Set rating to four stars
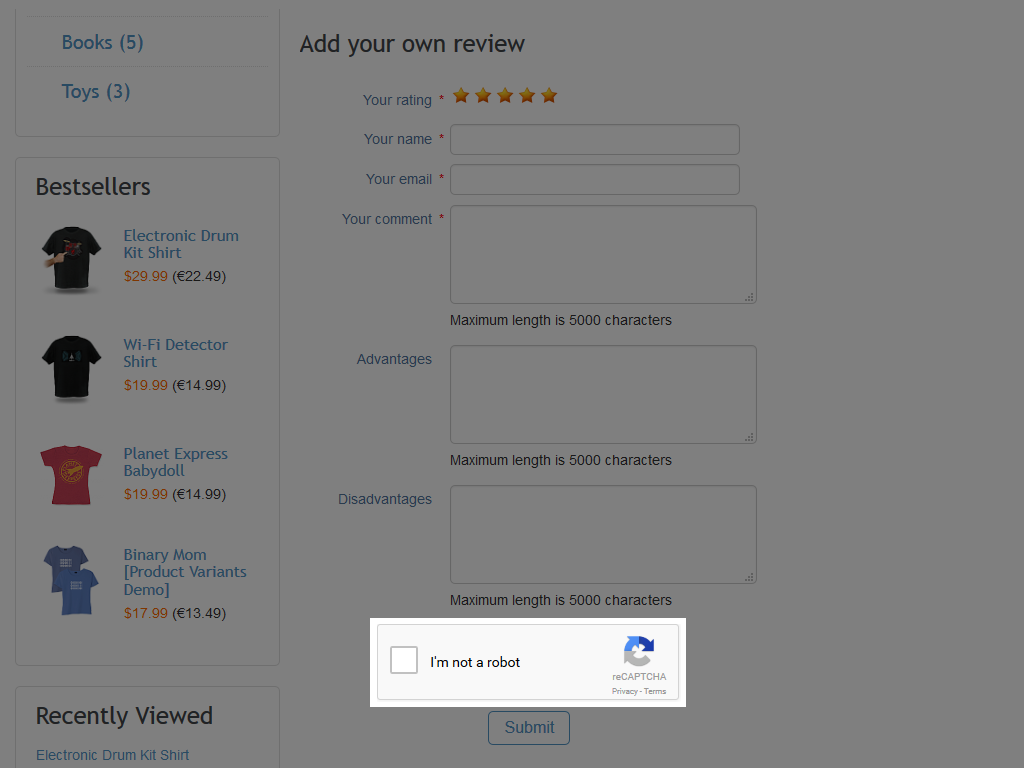This screenshot has height=768, width=1024. coord(527,96)
